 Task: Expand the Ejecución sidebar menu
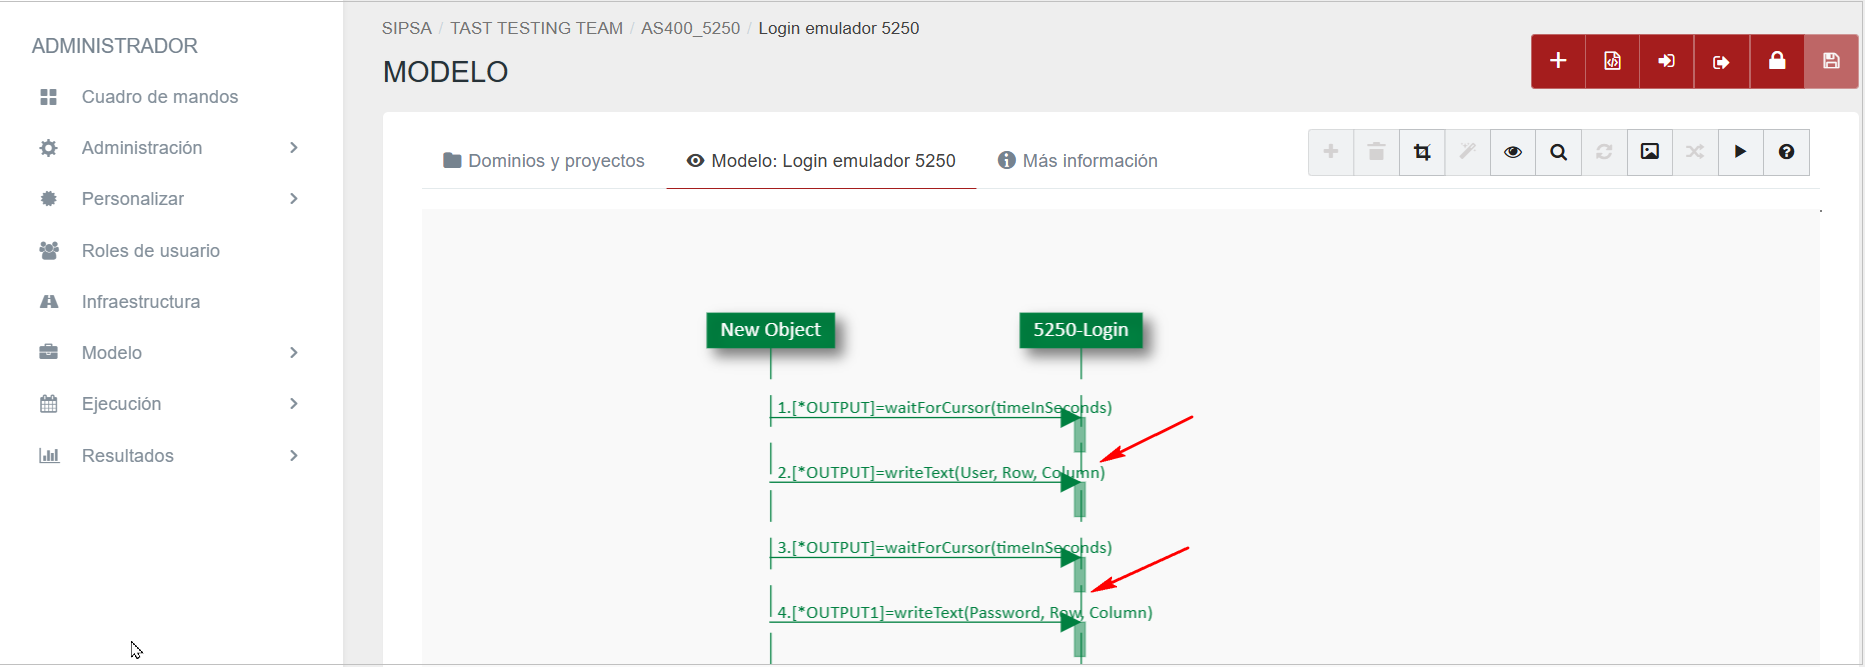168,404
